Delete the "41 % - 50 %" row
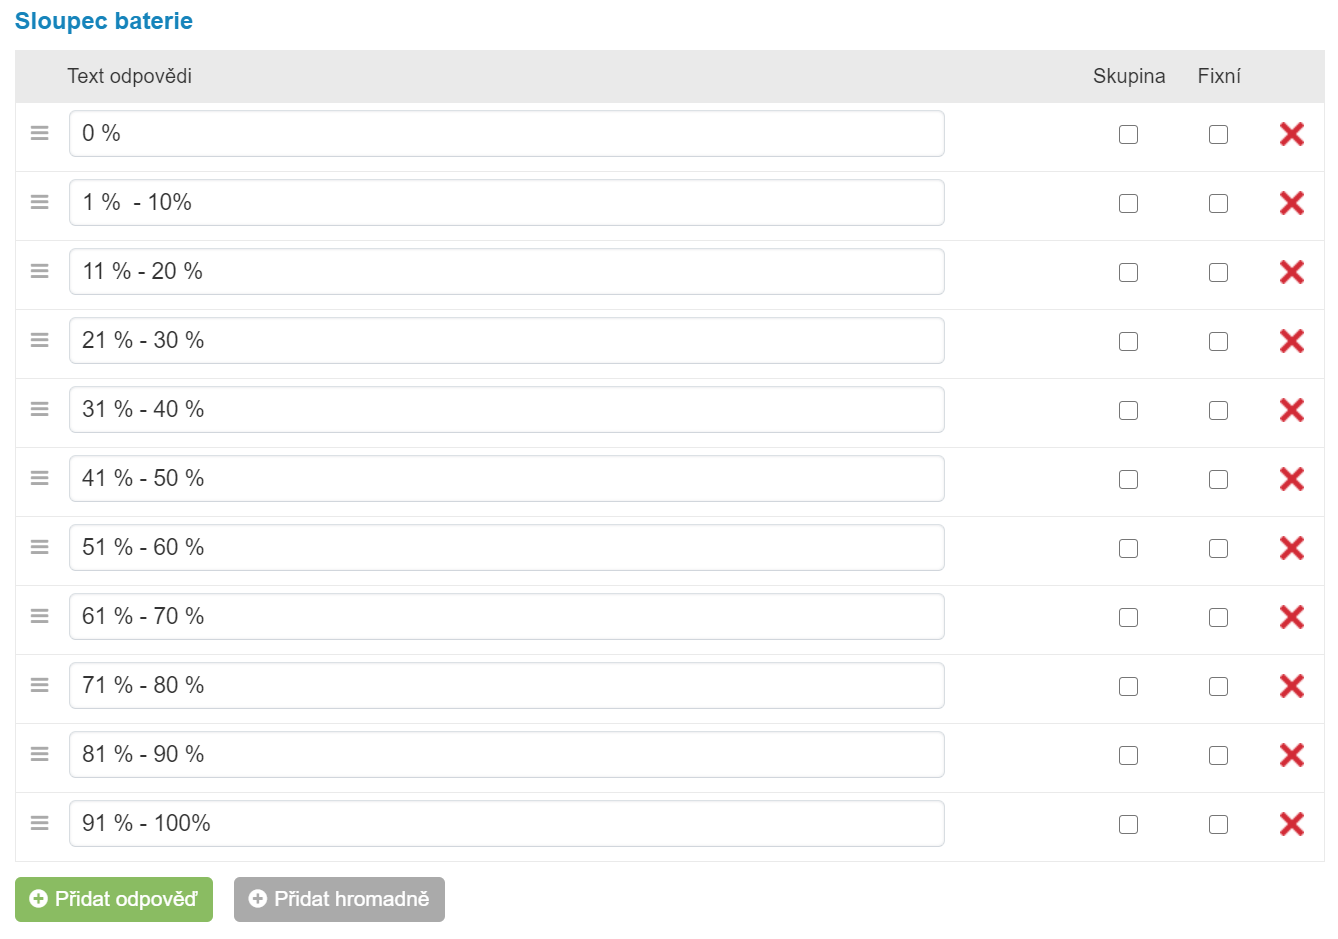This screenshot has height=939, width=1338. click(x=1291, y=479)
